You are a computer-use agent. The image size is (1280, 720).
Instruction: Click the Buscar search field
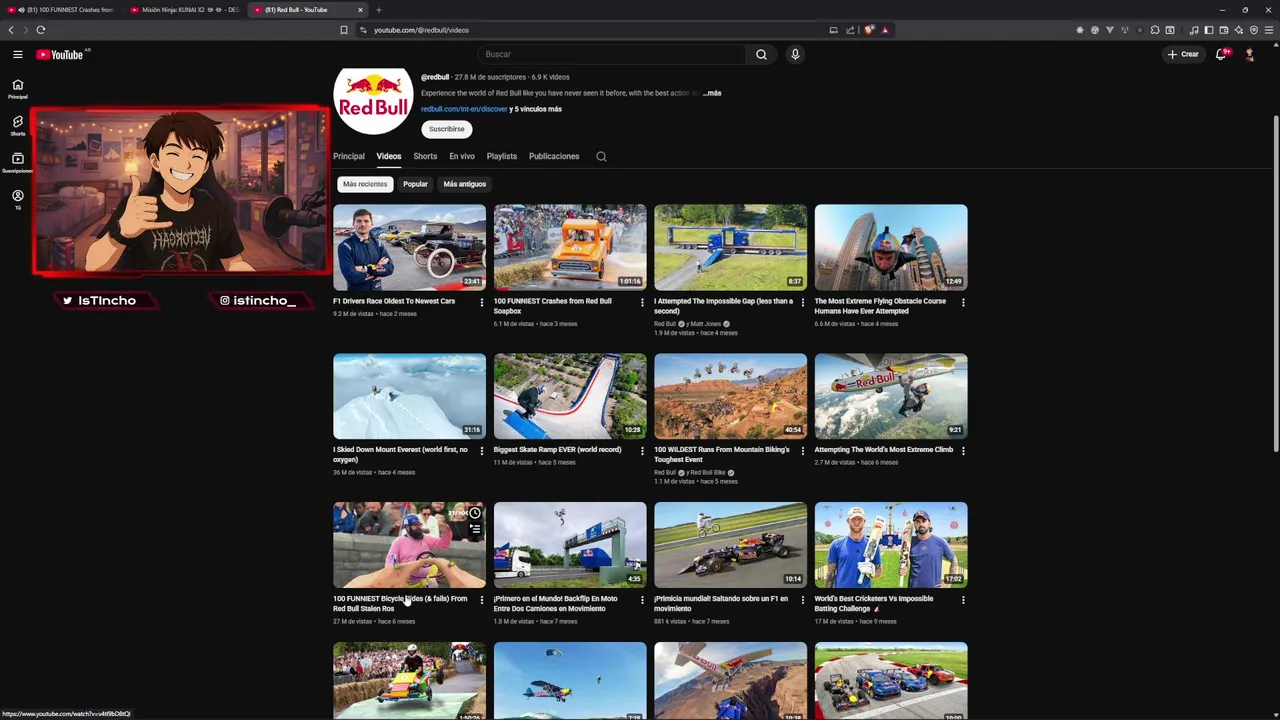tap(612, 54)
